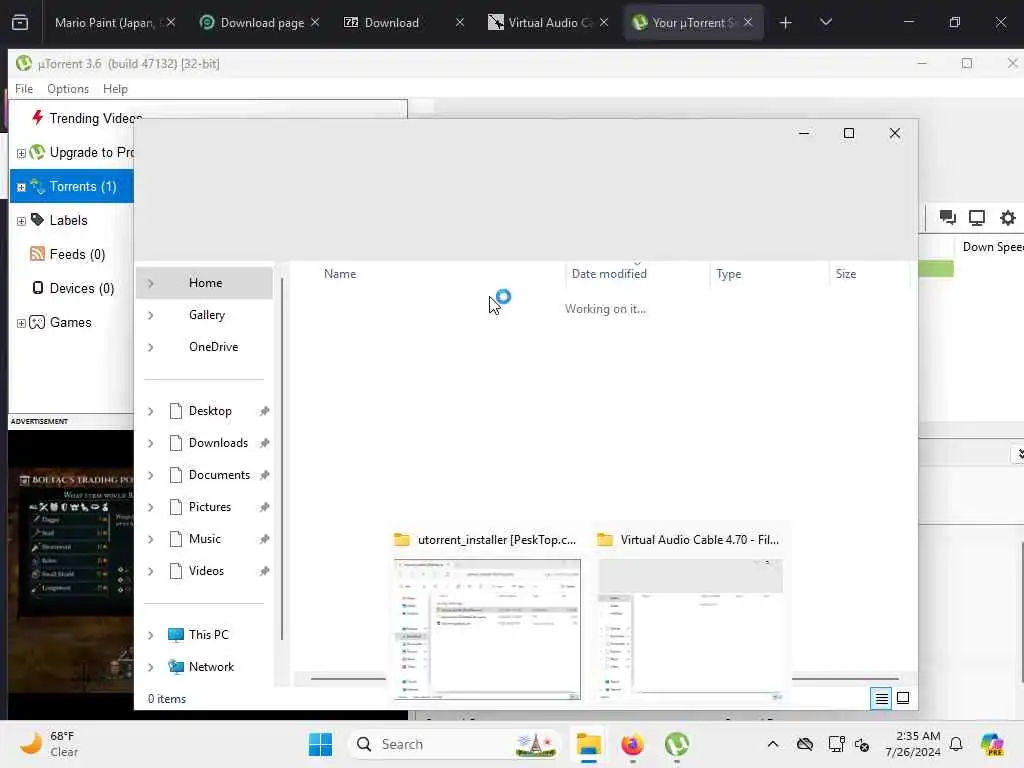Open uTorrent preferences gear icon
The width and height of the screenshot is (1024, 768).
coord(1008,217)
